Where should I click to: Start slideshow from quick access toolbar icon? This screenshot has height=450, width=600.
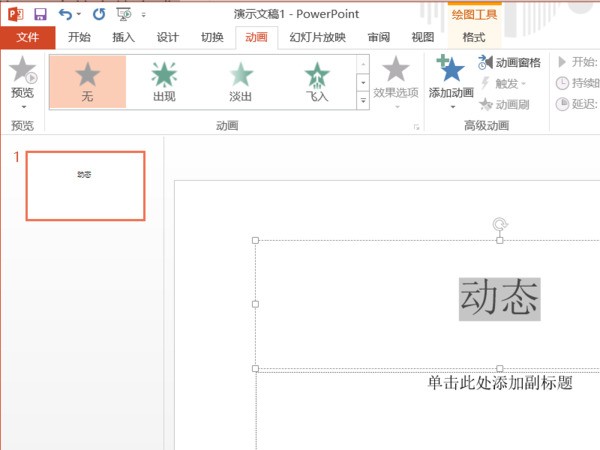(125, 14)
